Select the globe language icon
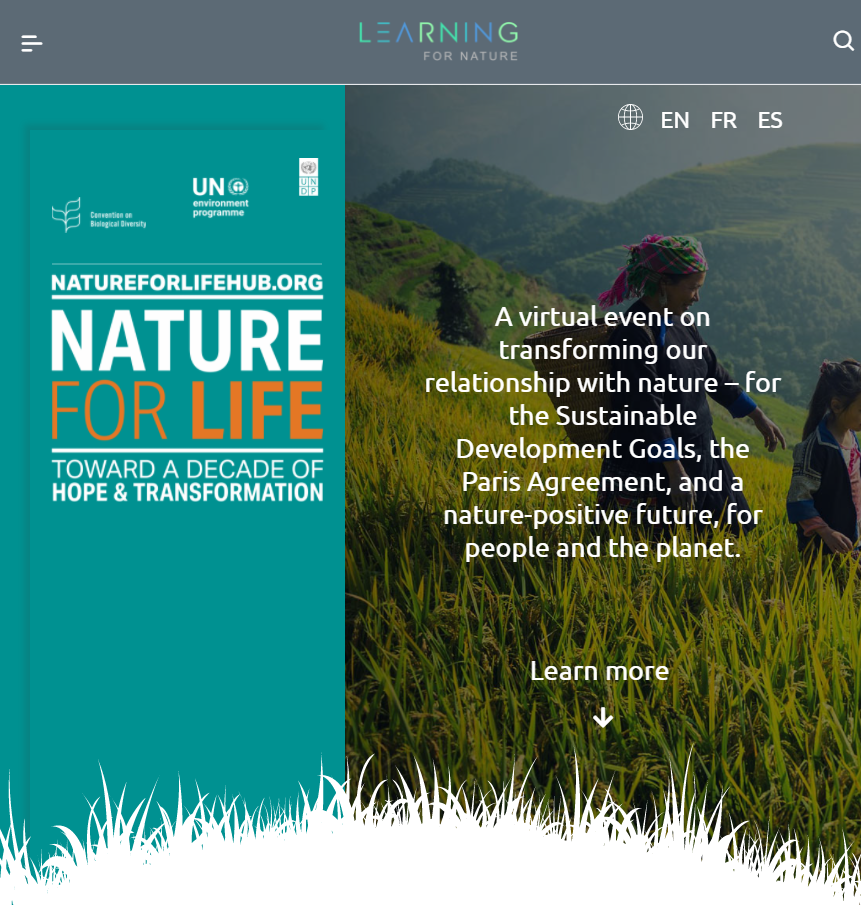 tap(630, 119)
